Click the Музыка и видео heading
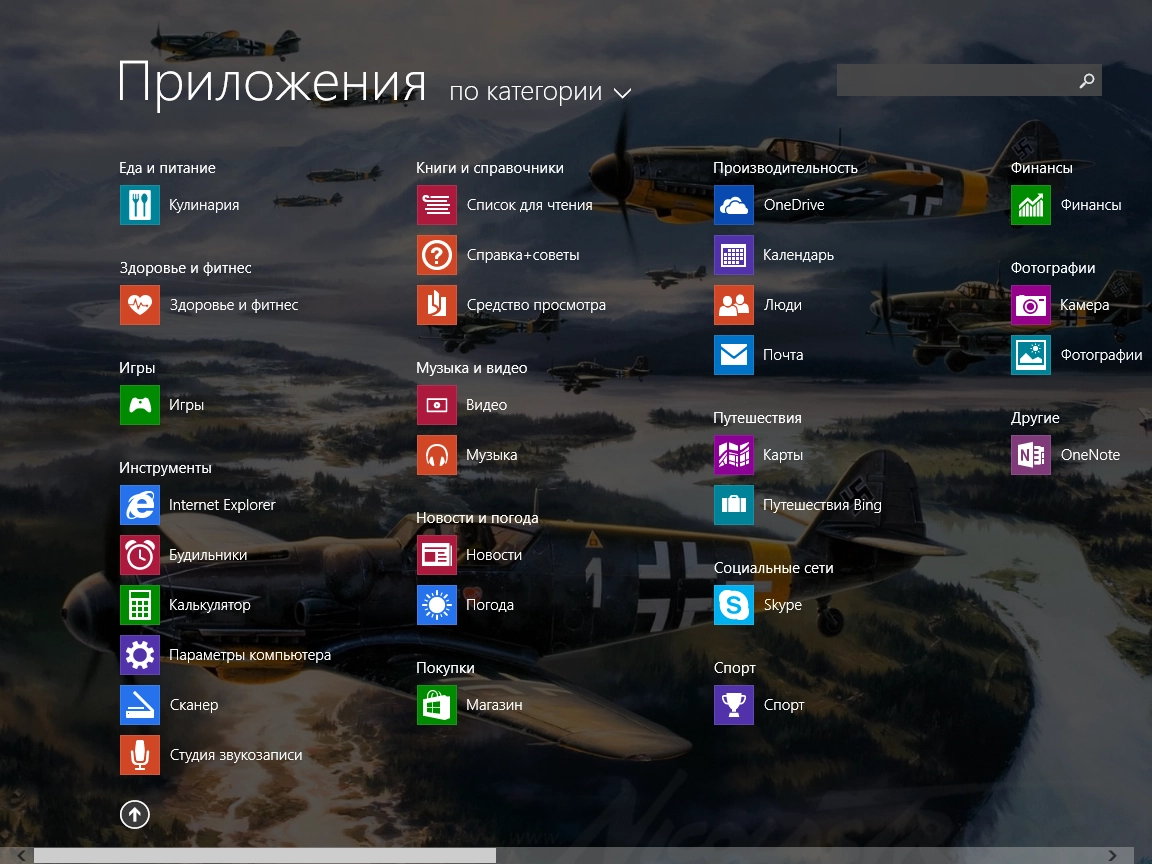 point(472,368)
